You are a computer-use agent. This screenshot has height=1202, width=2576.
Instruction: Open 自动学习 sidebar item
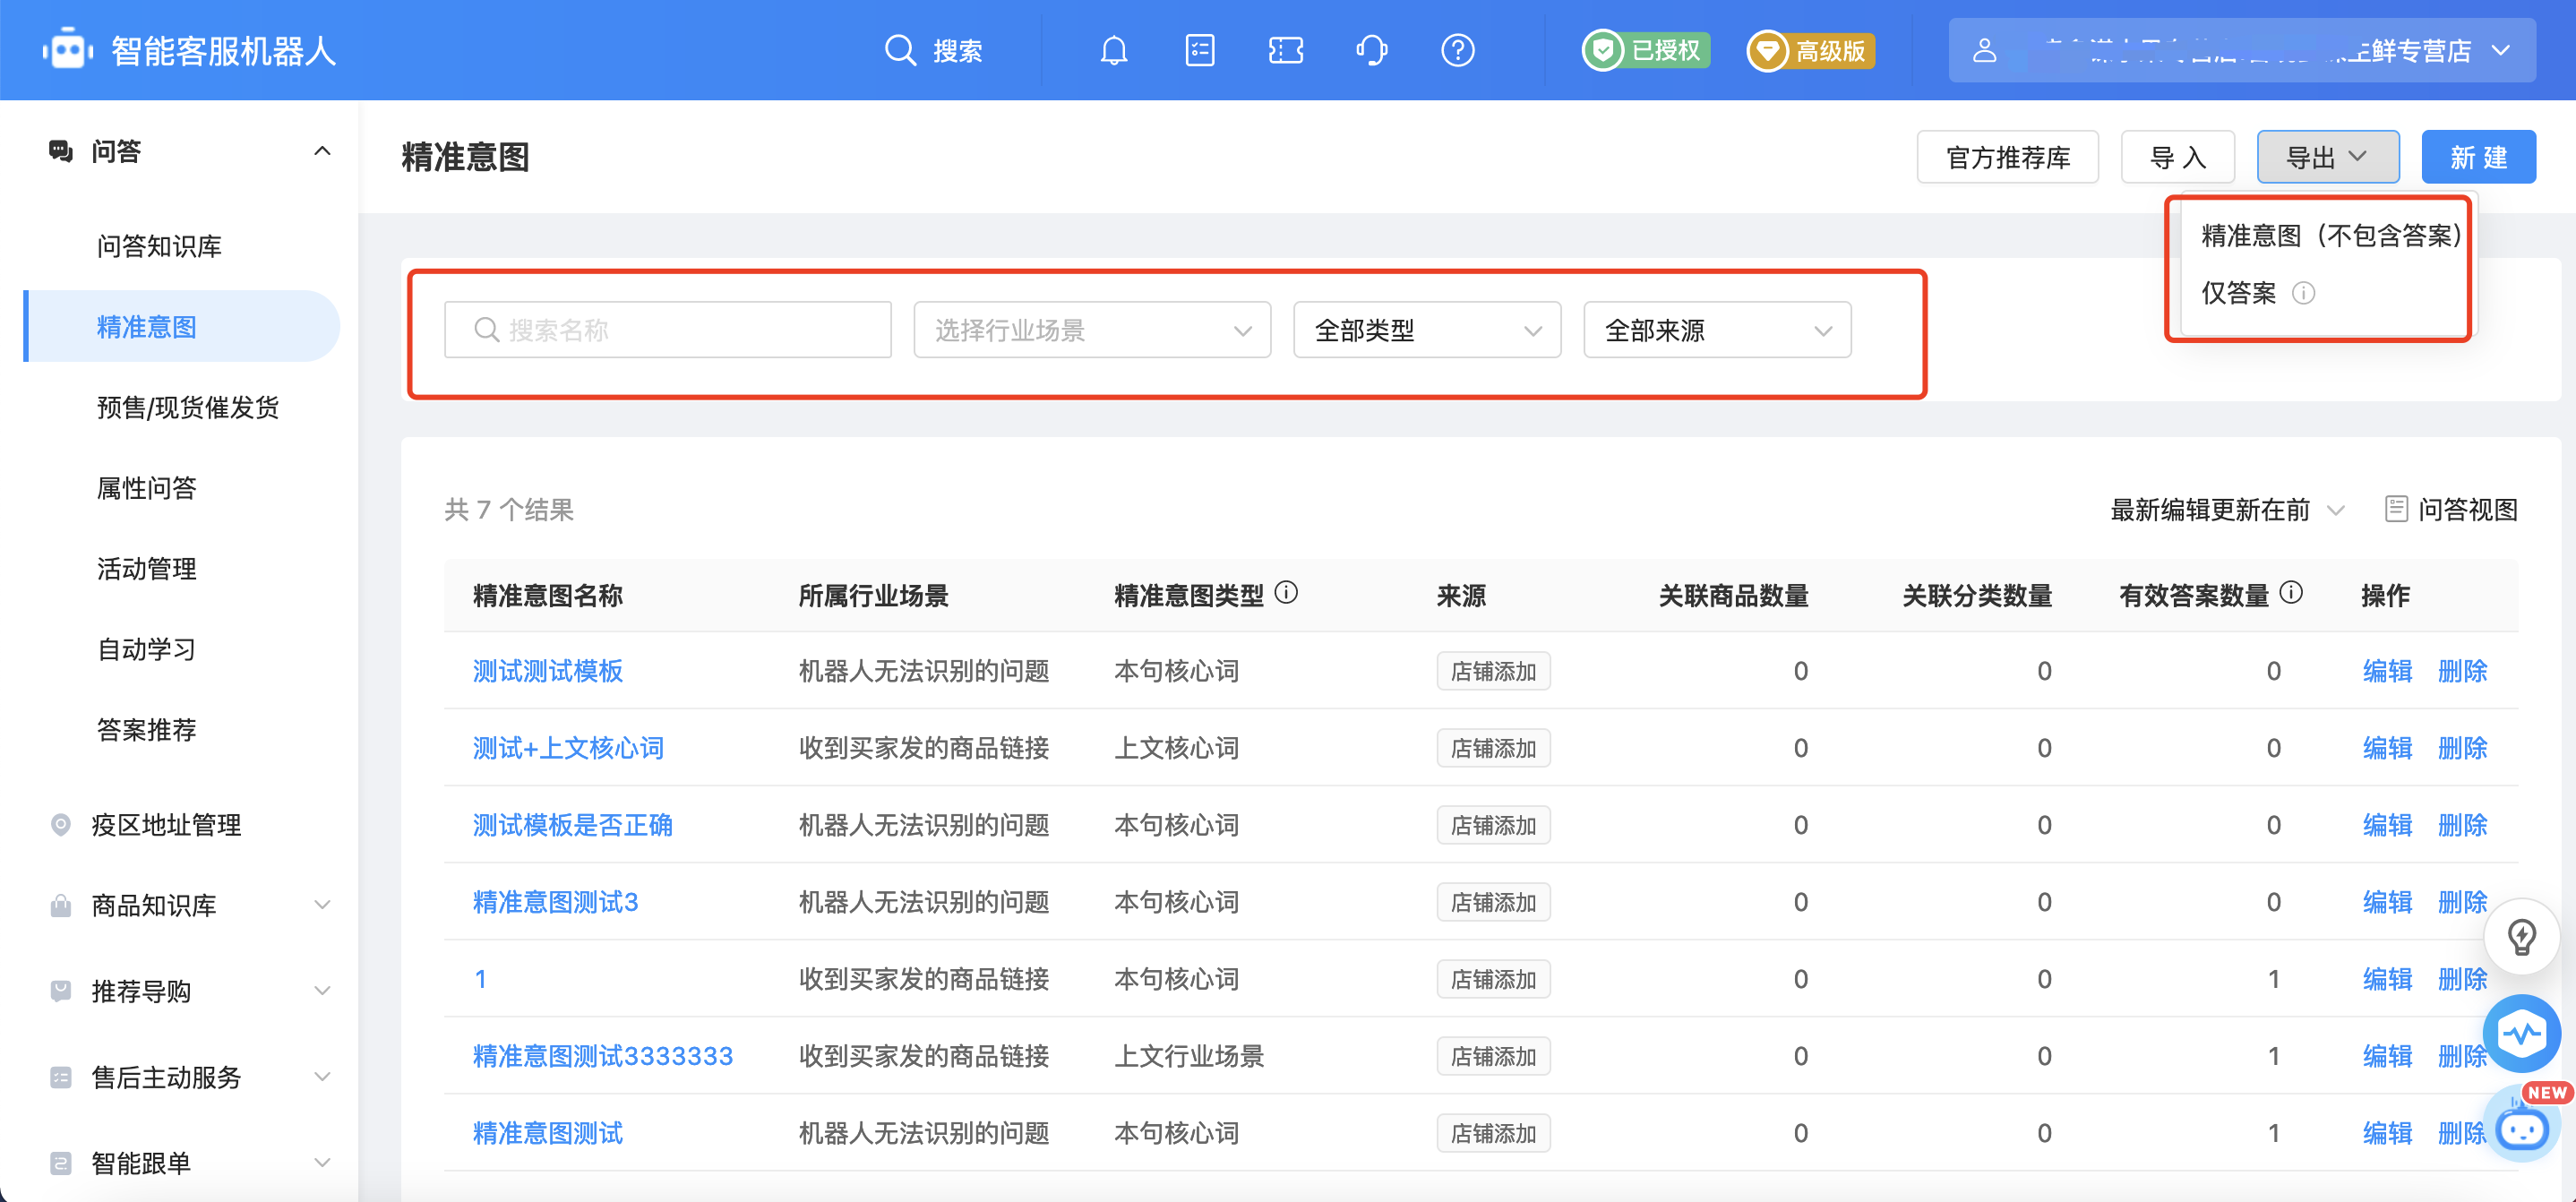(146, 649)
